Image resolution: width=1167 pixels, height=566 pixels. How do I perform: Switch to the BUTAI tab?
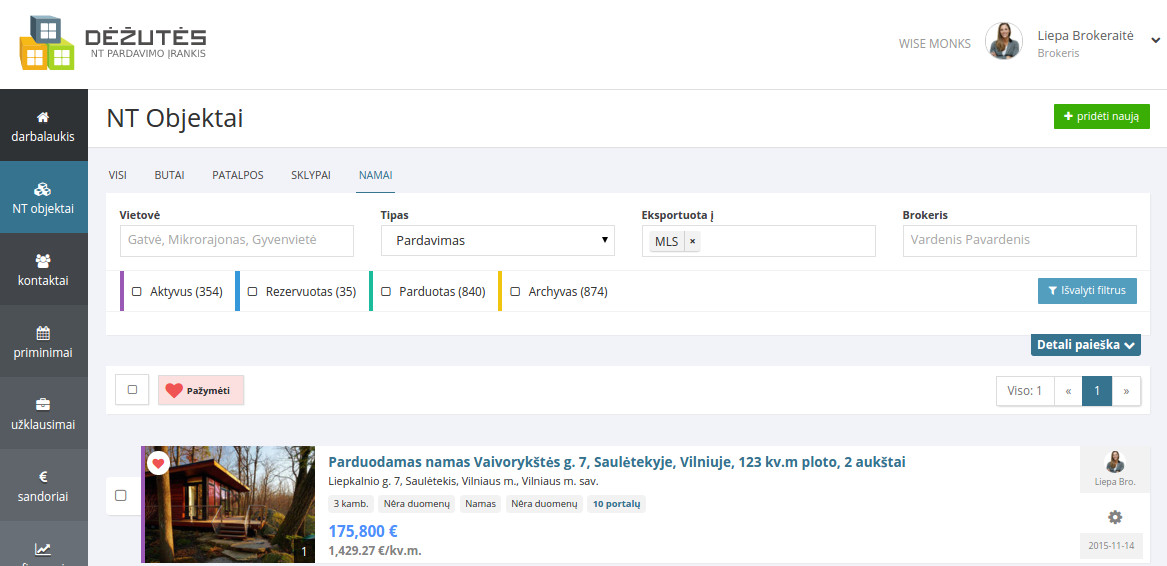[x=169, y=175]
